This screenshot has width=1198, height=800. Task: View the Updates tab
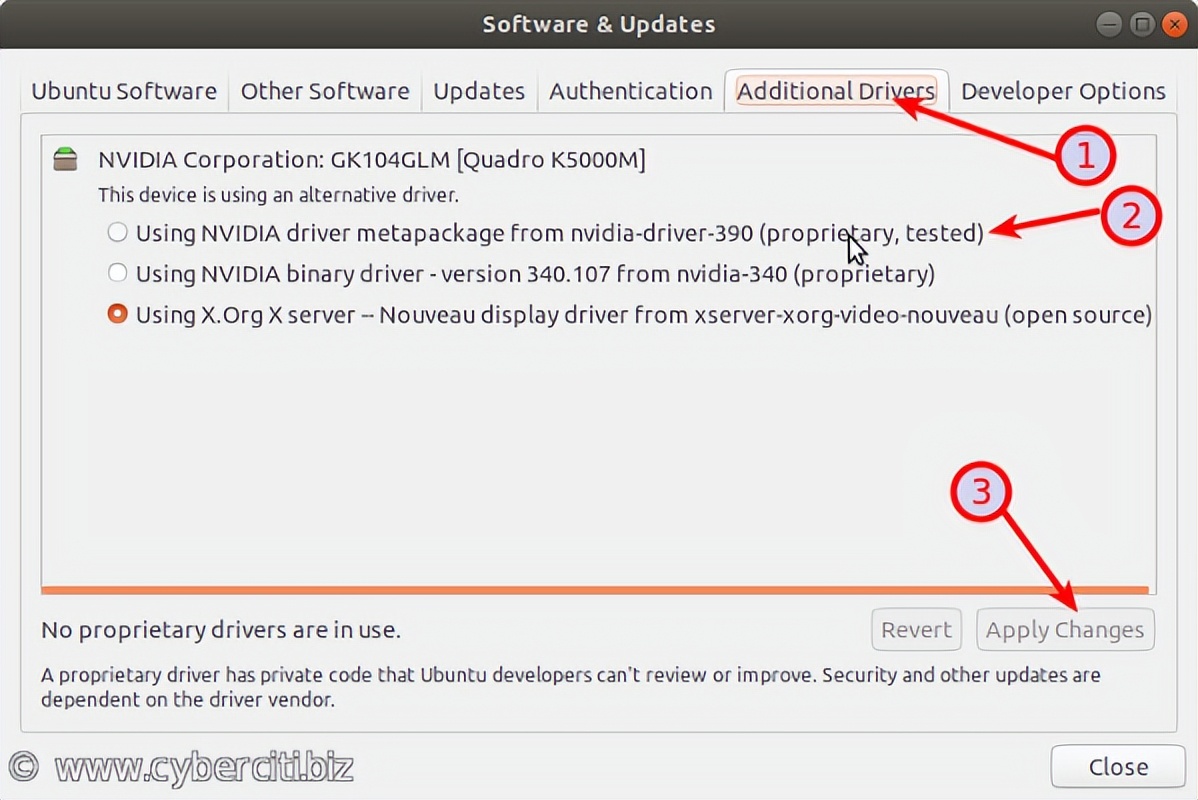click(479, 91)
